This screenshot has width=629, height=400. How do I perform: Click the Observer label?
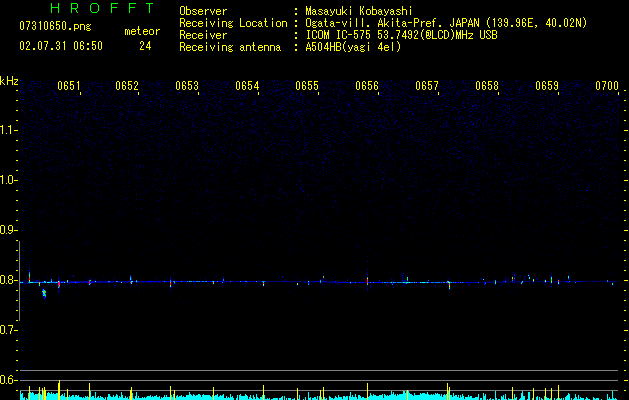[203, 11]
